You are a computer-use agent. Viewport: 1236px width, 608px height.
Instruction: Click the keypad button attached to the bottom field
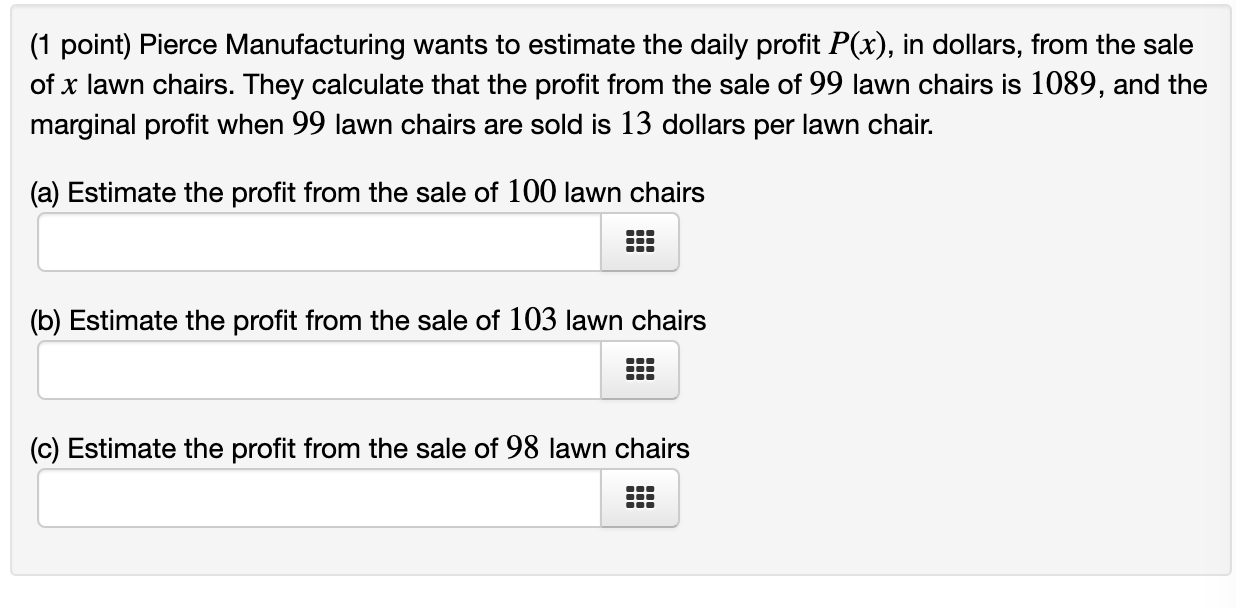(640, 498)
